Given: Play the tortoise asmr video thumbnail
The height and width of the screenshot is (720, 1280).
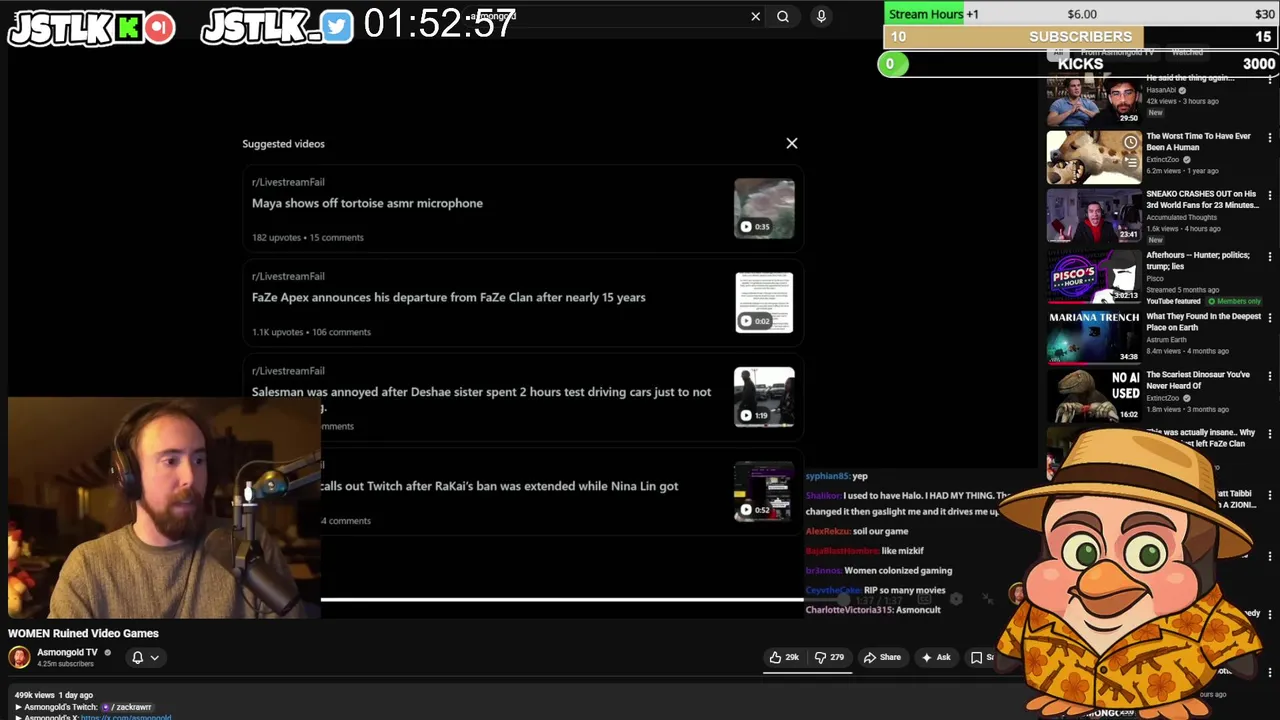Looking at the screenshot, I should point(764,208).
